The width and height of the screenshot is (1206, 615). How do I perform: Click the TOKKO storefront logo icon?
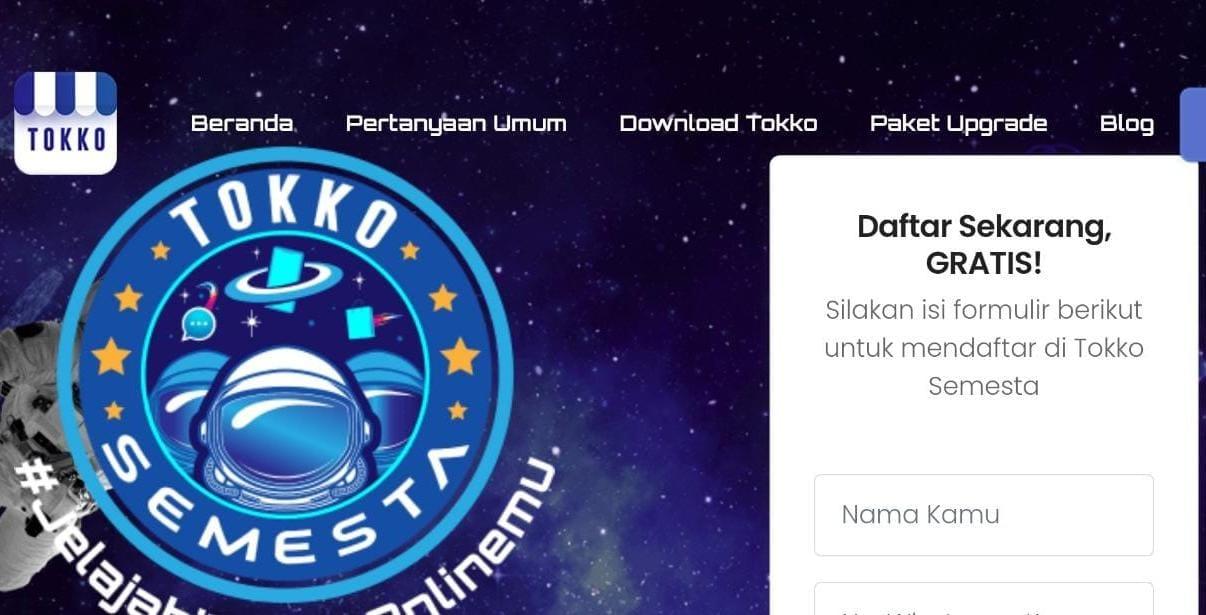(66, 123)
